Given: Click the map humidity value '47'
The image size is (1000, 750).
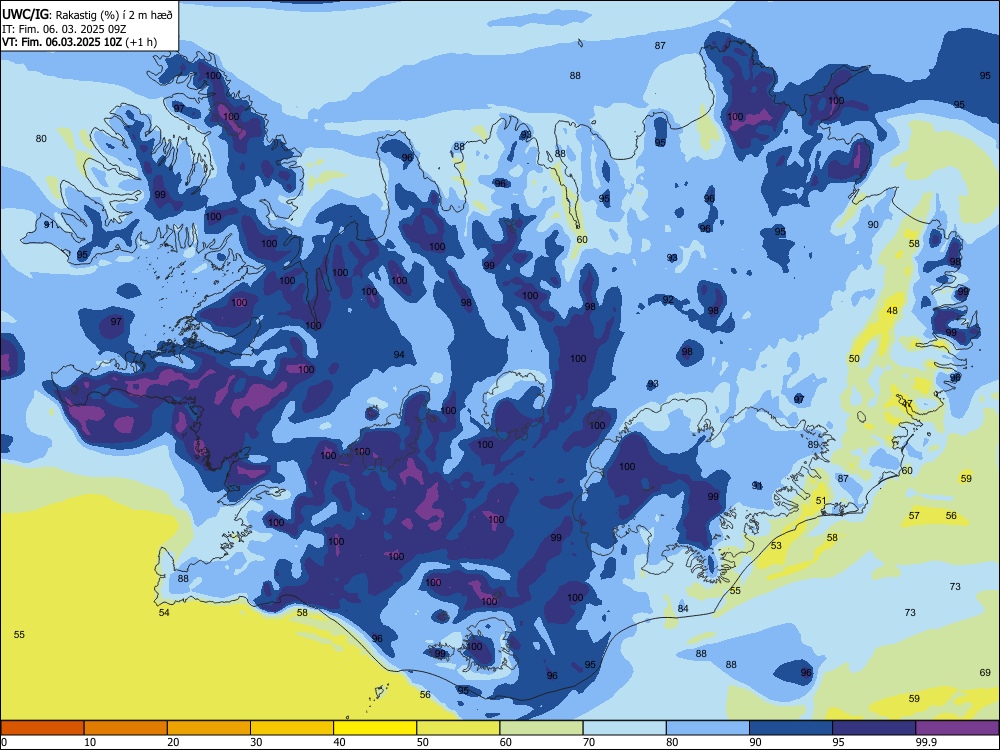Looking at the screenshot, I should [908, 404].
